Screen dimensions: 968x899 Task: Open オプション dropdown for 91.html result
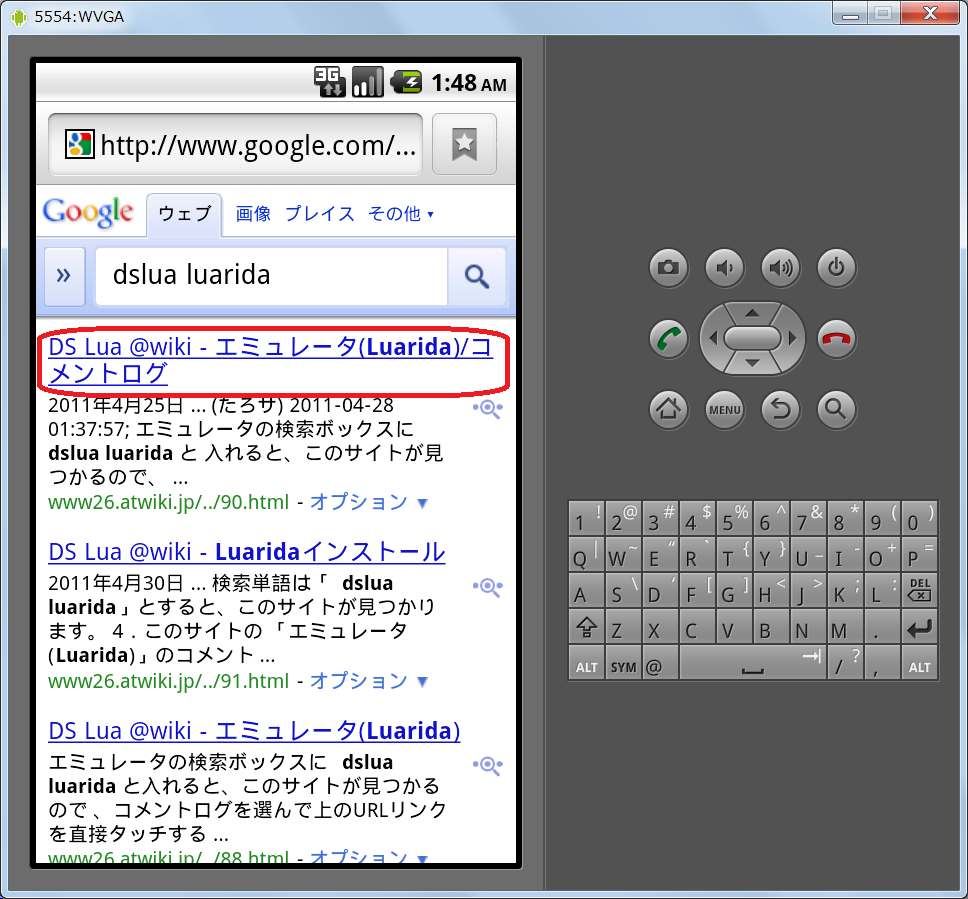pyautogui.click(x=369, y=680)
